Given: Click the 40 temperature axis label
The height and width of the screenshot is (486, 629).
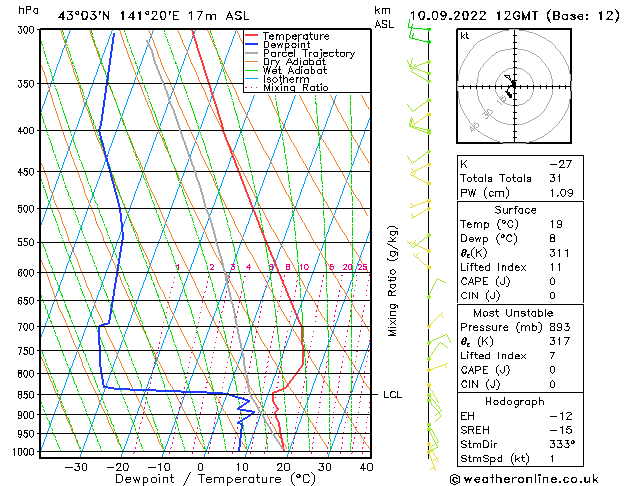Looking at the screenshot, I should click(x=366, y=467).
